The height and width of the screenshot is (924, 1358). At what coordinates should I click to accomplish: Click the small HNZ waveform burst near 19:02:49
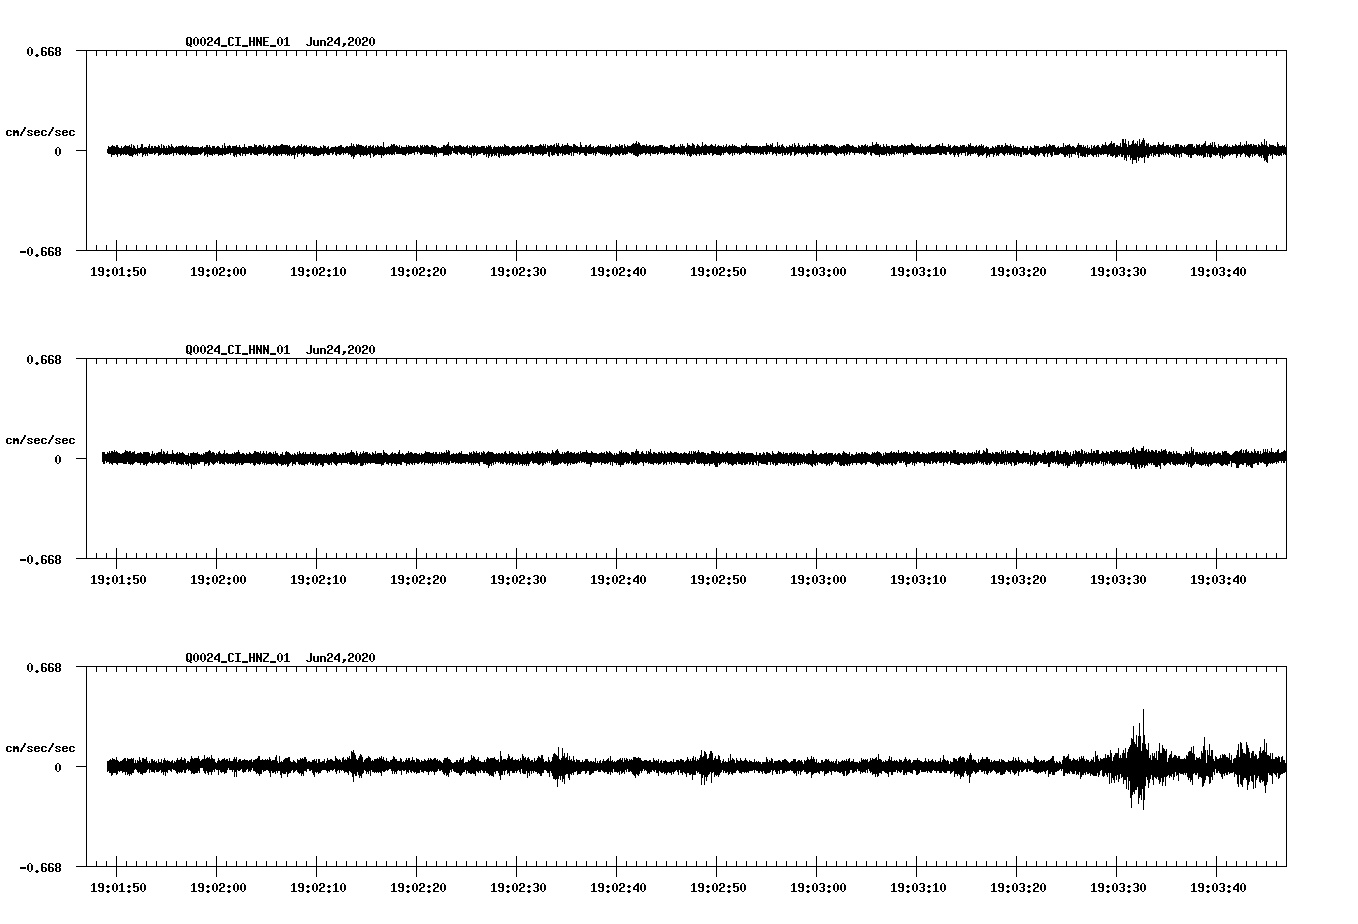click(708, 766)
